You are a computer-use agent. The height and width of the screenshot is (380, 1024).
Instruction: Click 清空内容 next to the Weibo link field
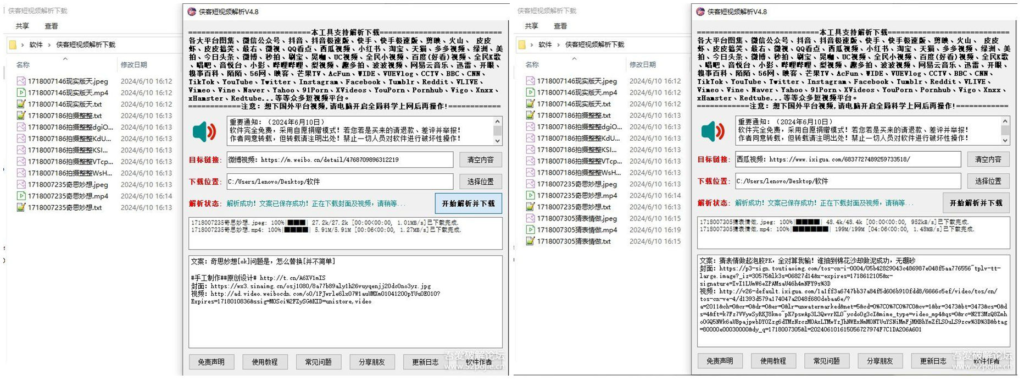(x=480, y=159)
